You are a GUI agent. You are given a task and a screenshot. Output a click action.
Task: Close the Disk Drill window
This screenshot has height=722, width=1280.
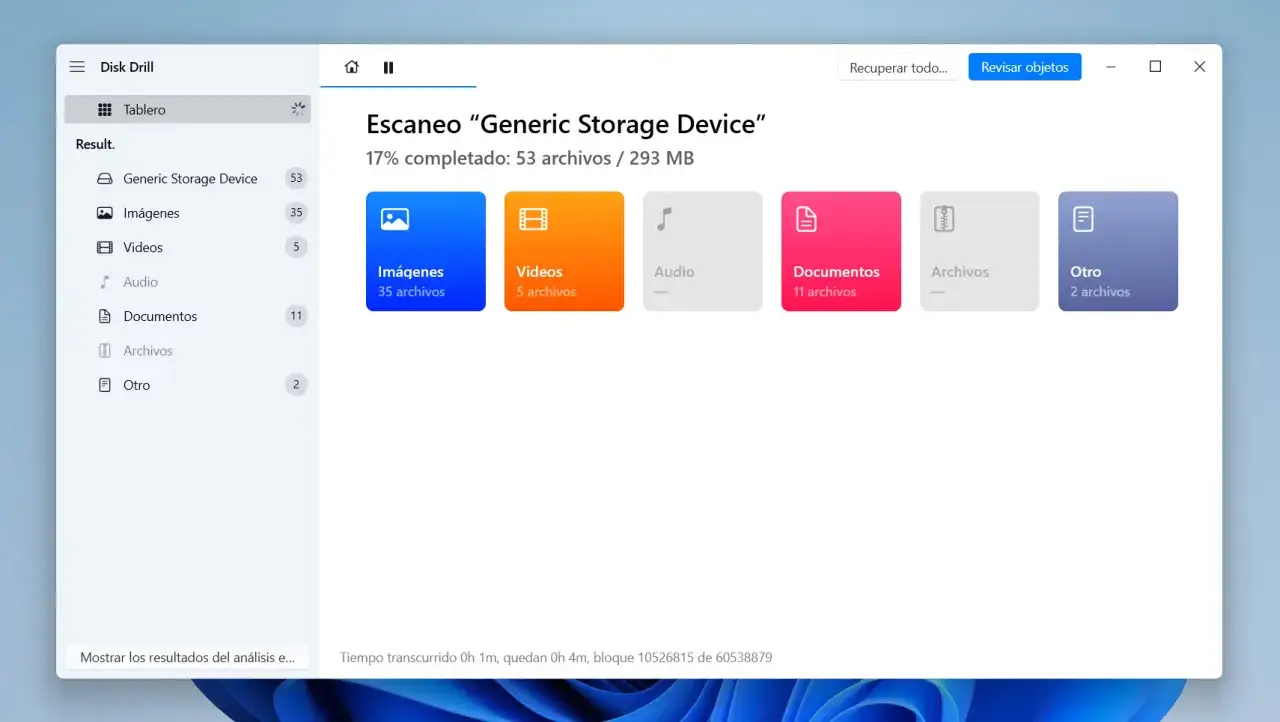coord(1200,67)
